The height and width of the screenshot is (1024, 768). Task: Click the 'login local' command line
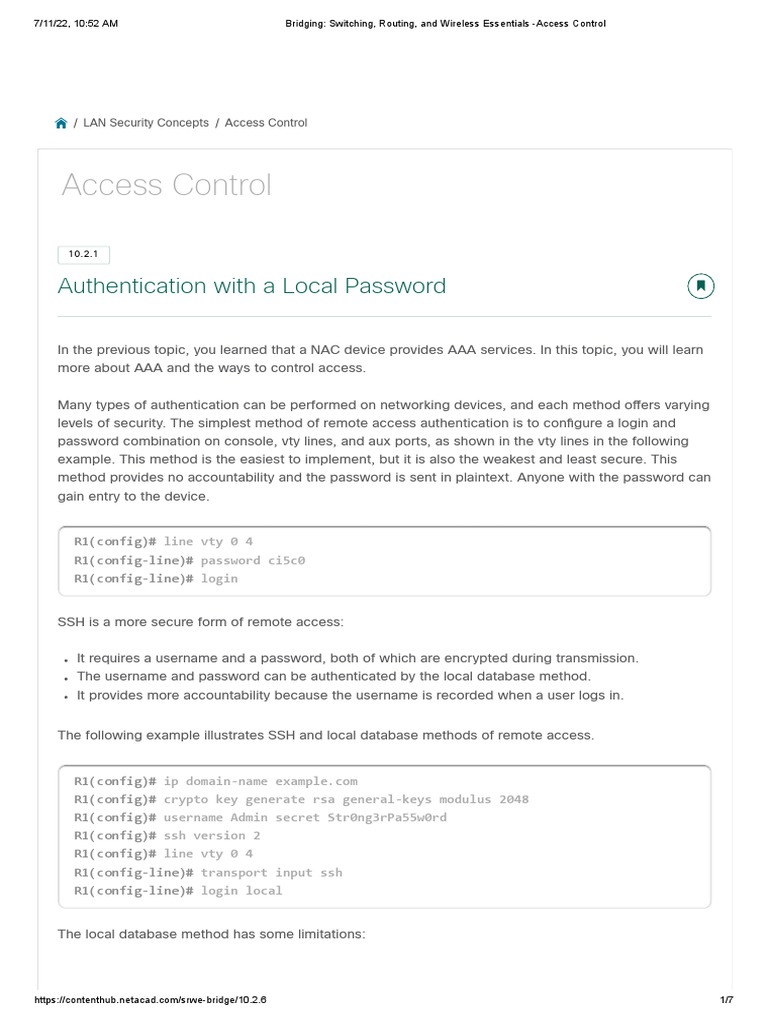(178, 890)
